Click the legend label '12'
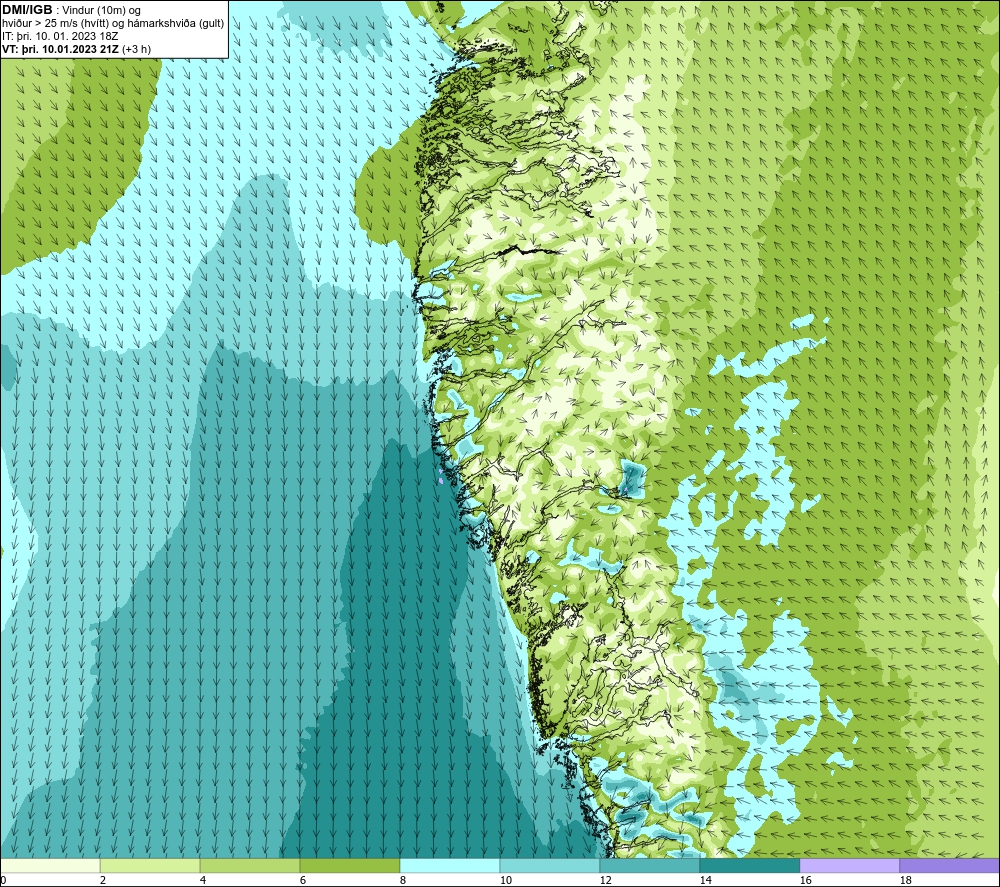This screenshot has width=1000, height=887. click(x=606, y=881)
